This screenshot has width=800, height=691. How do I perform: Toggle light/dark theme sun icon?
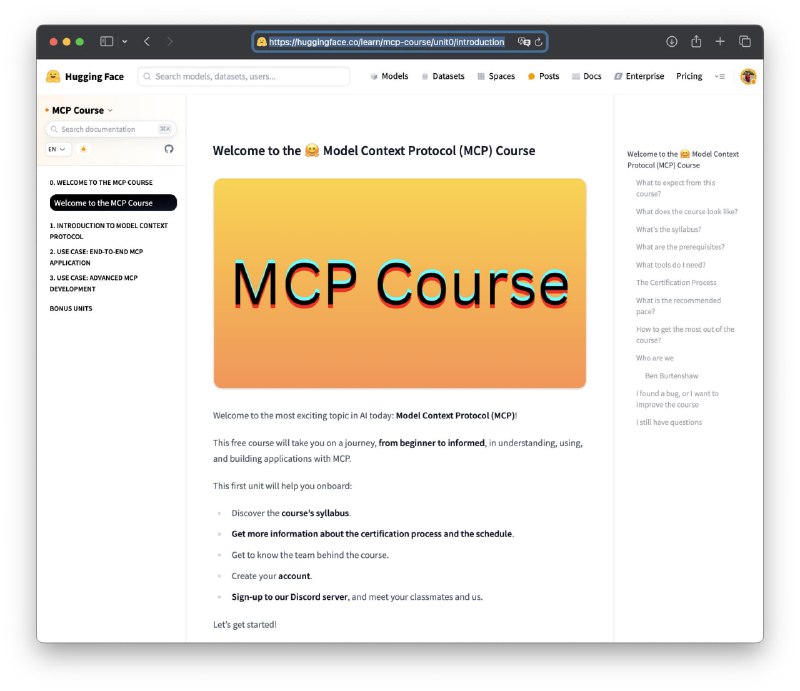point(83,149)
